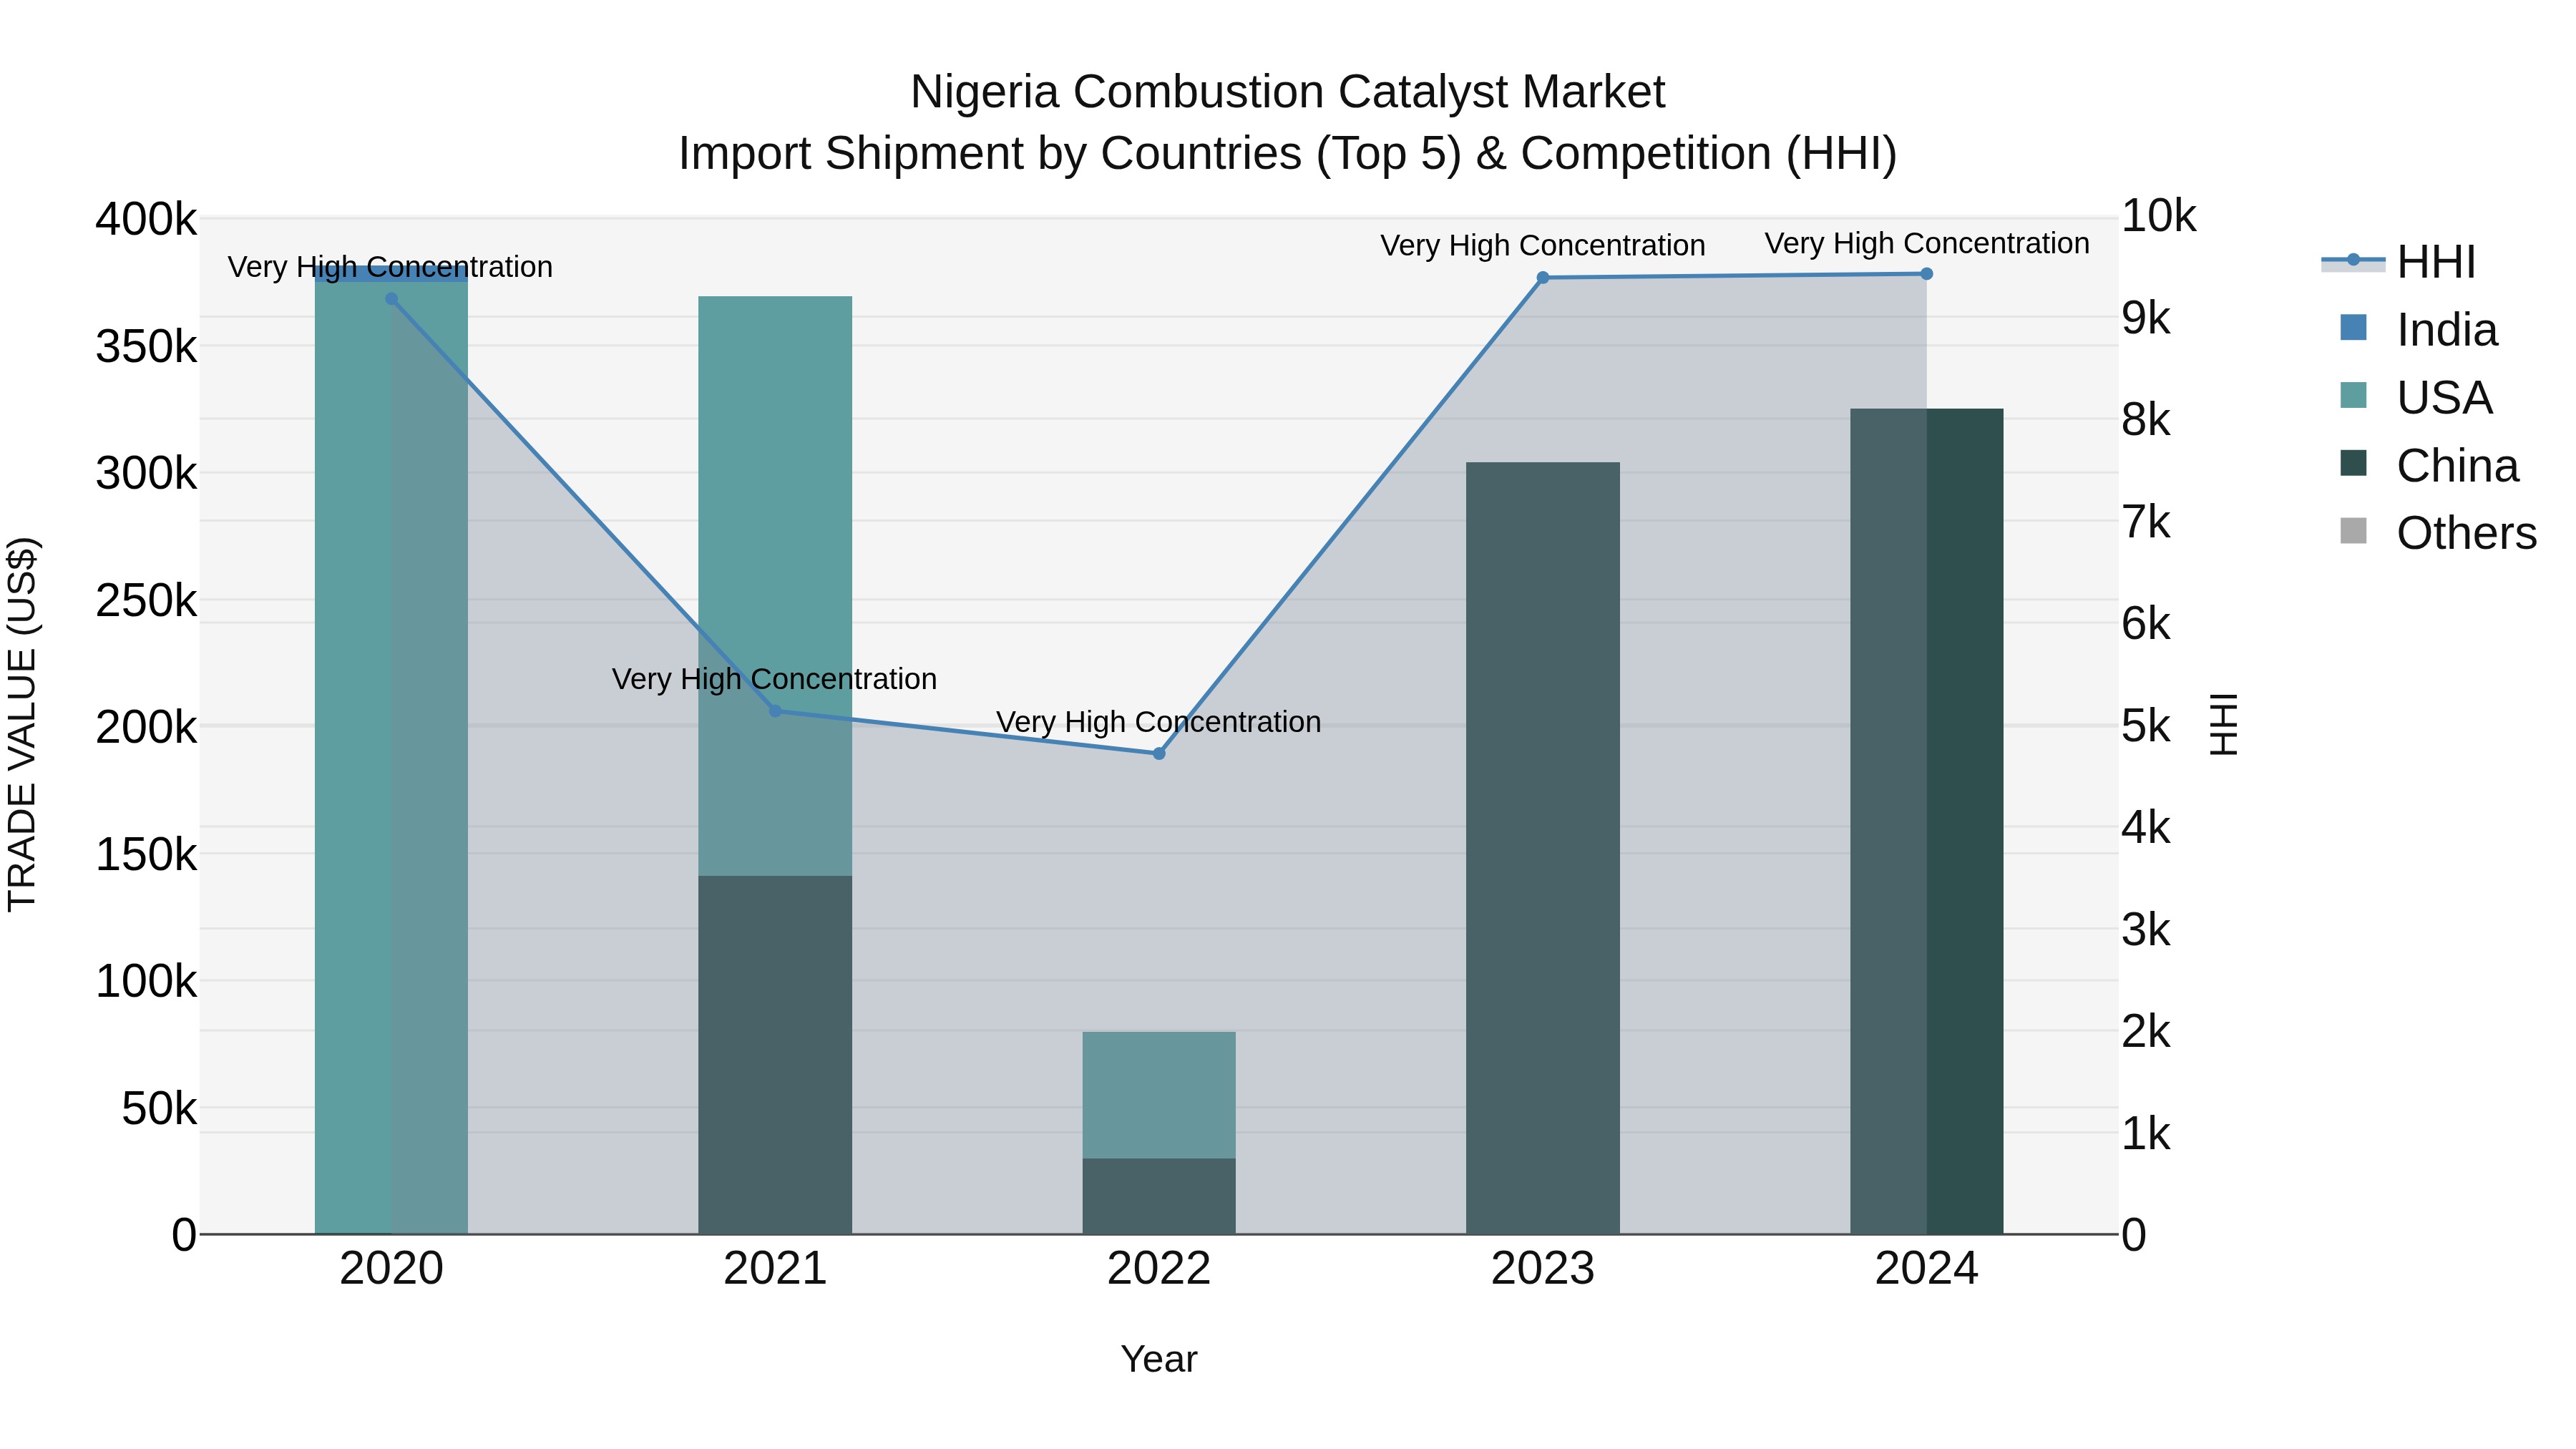
Task: Click the 2023 Very High Concentration annotation
Action: coord(1543,245)
